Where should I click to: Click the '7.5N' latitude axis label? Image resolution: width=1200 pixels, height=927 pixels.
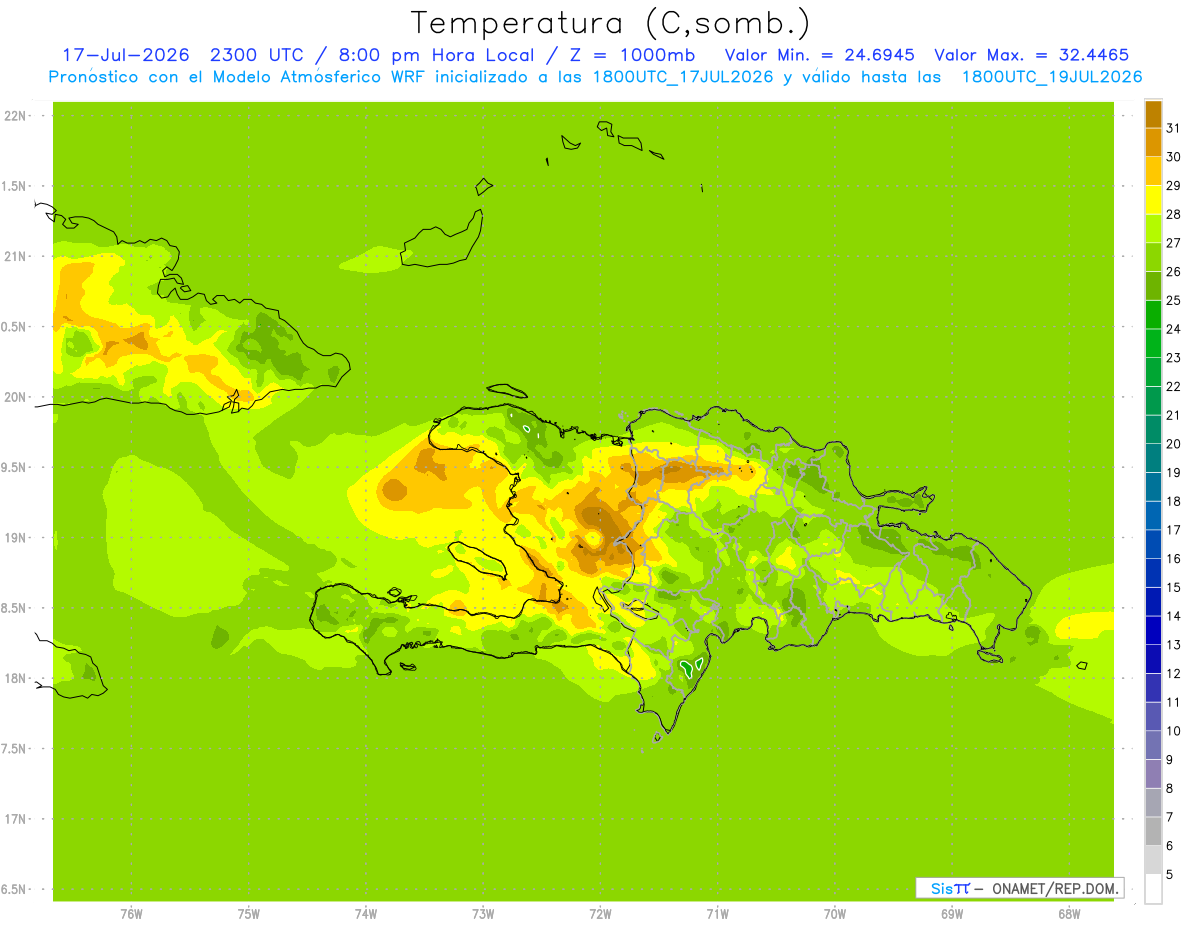14,749
